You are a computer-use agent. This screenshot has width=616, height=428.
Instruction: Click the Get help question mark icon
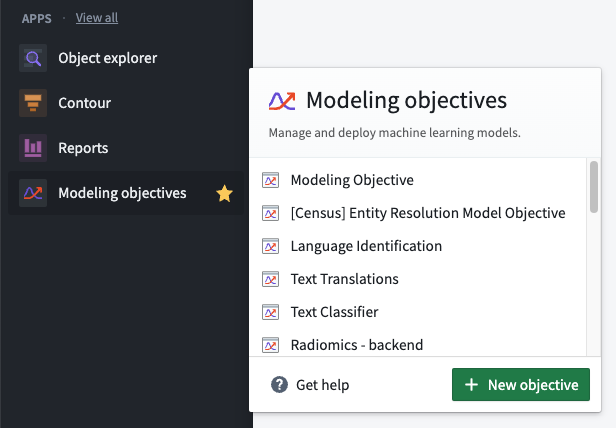click(279, 384)
